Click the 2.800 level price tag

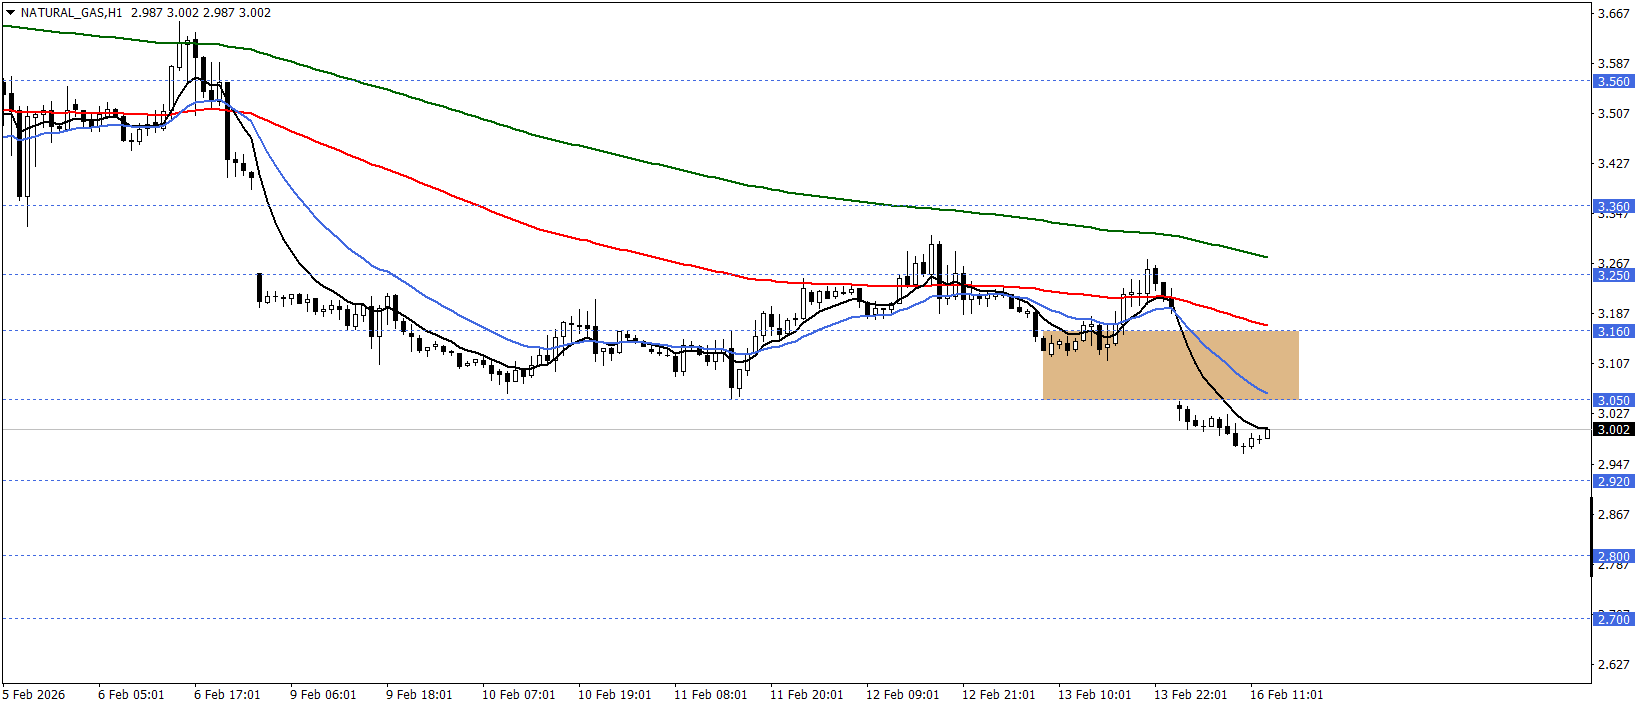(x=1612, y=556)
